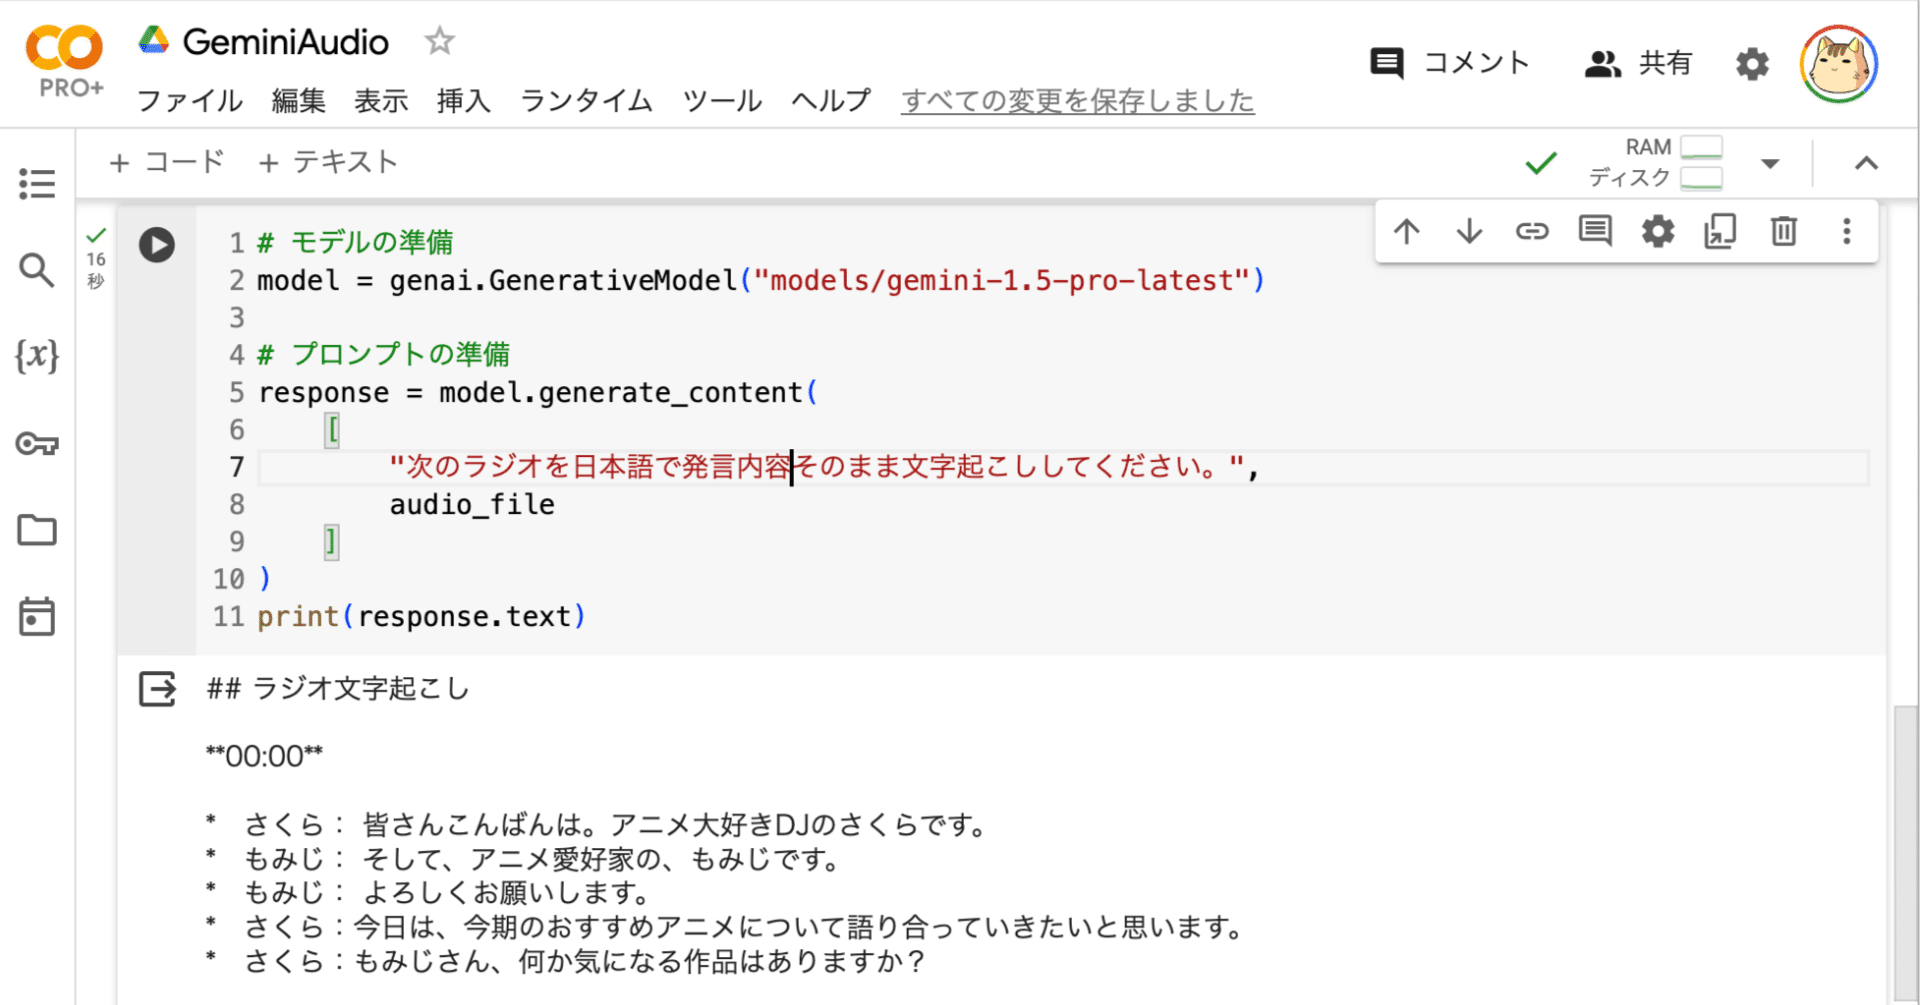Open the table of contents sidebar
1920x1005 pixels.
click(x=37, y=183)
